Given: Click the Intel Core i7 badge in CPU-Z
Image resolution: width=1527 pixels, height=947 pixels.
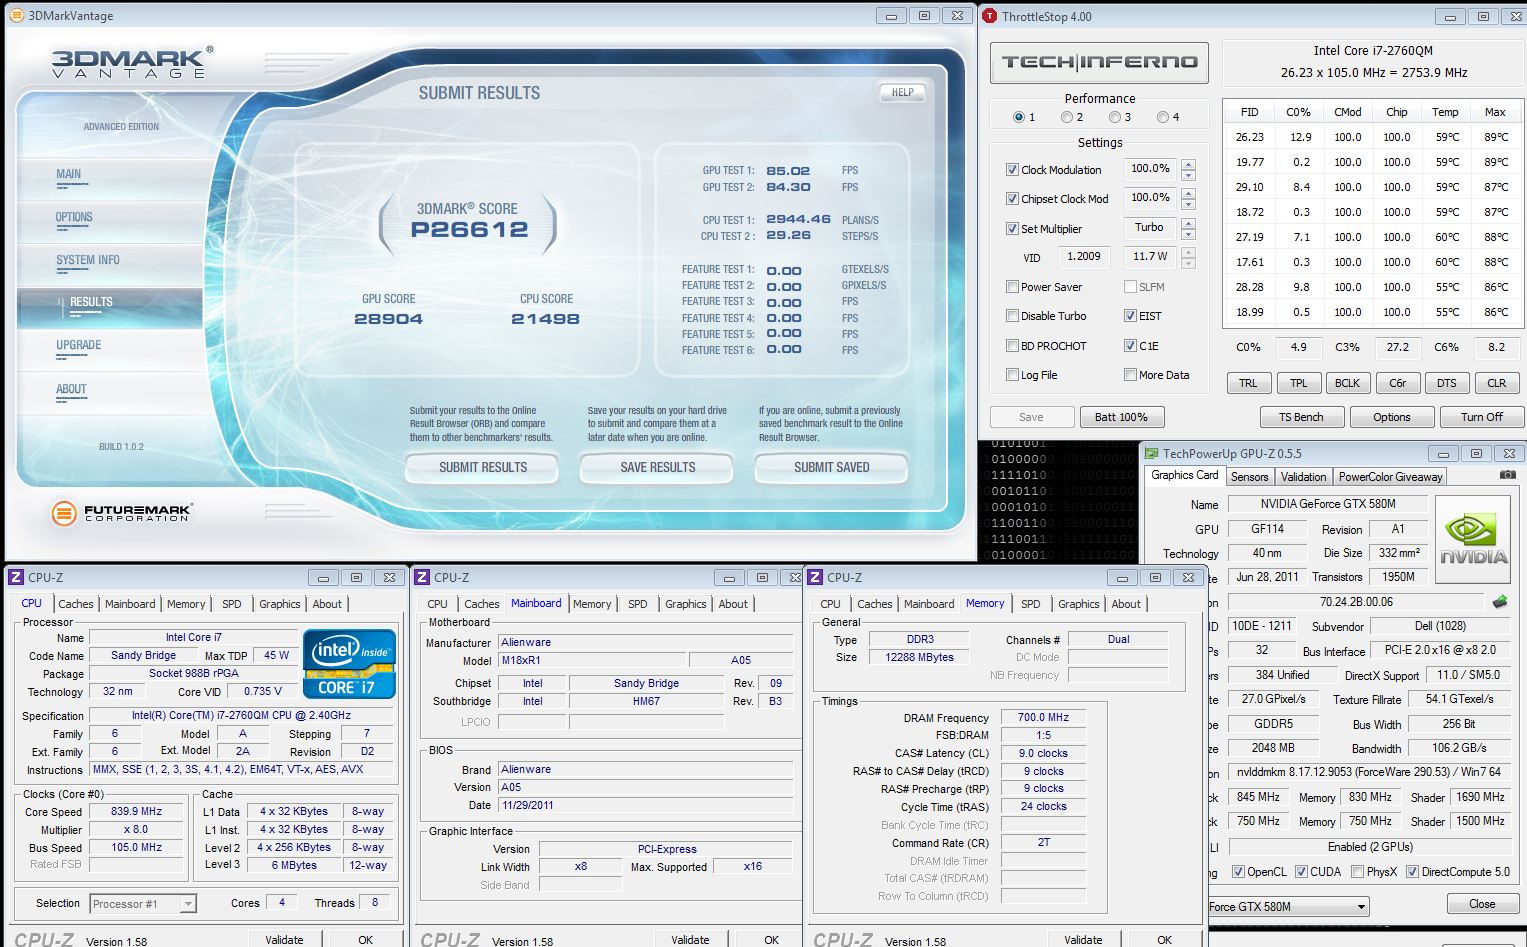Looking at the screenshot, I should coord(349,663).
